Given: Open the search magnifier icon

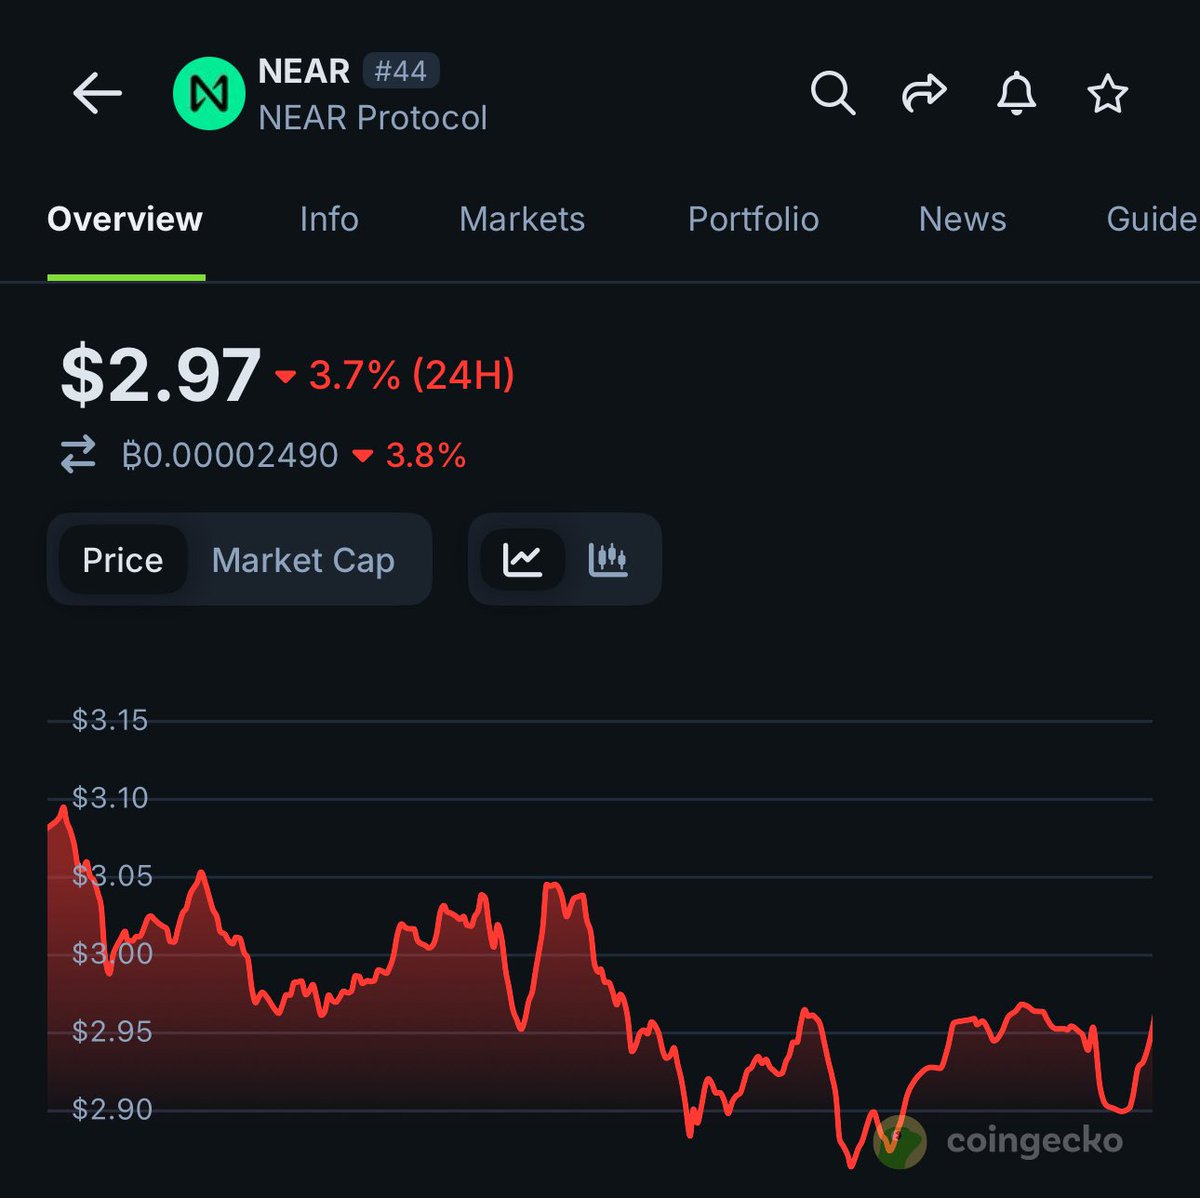Looking at the screenshot, I should pos(832,94).
